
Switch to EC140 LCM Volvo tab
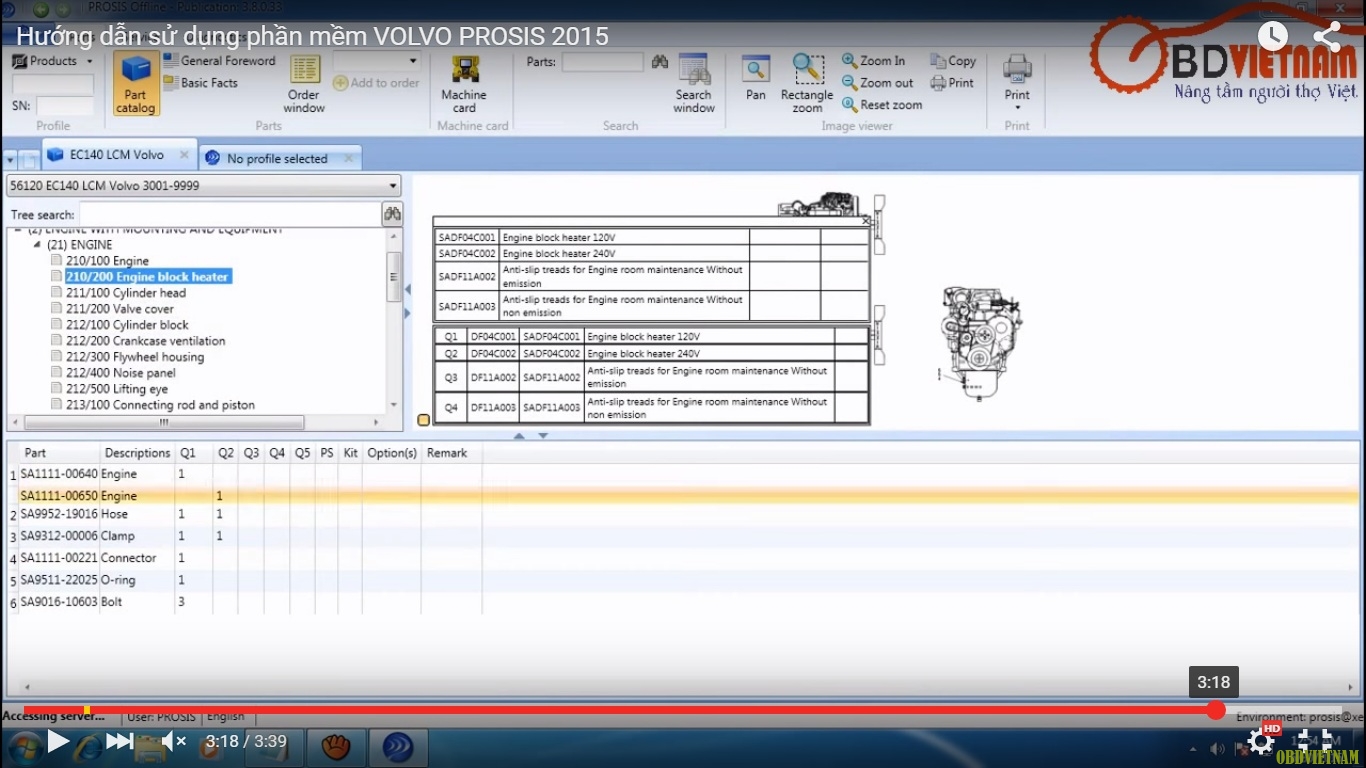[x=116, y=155]
